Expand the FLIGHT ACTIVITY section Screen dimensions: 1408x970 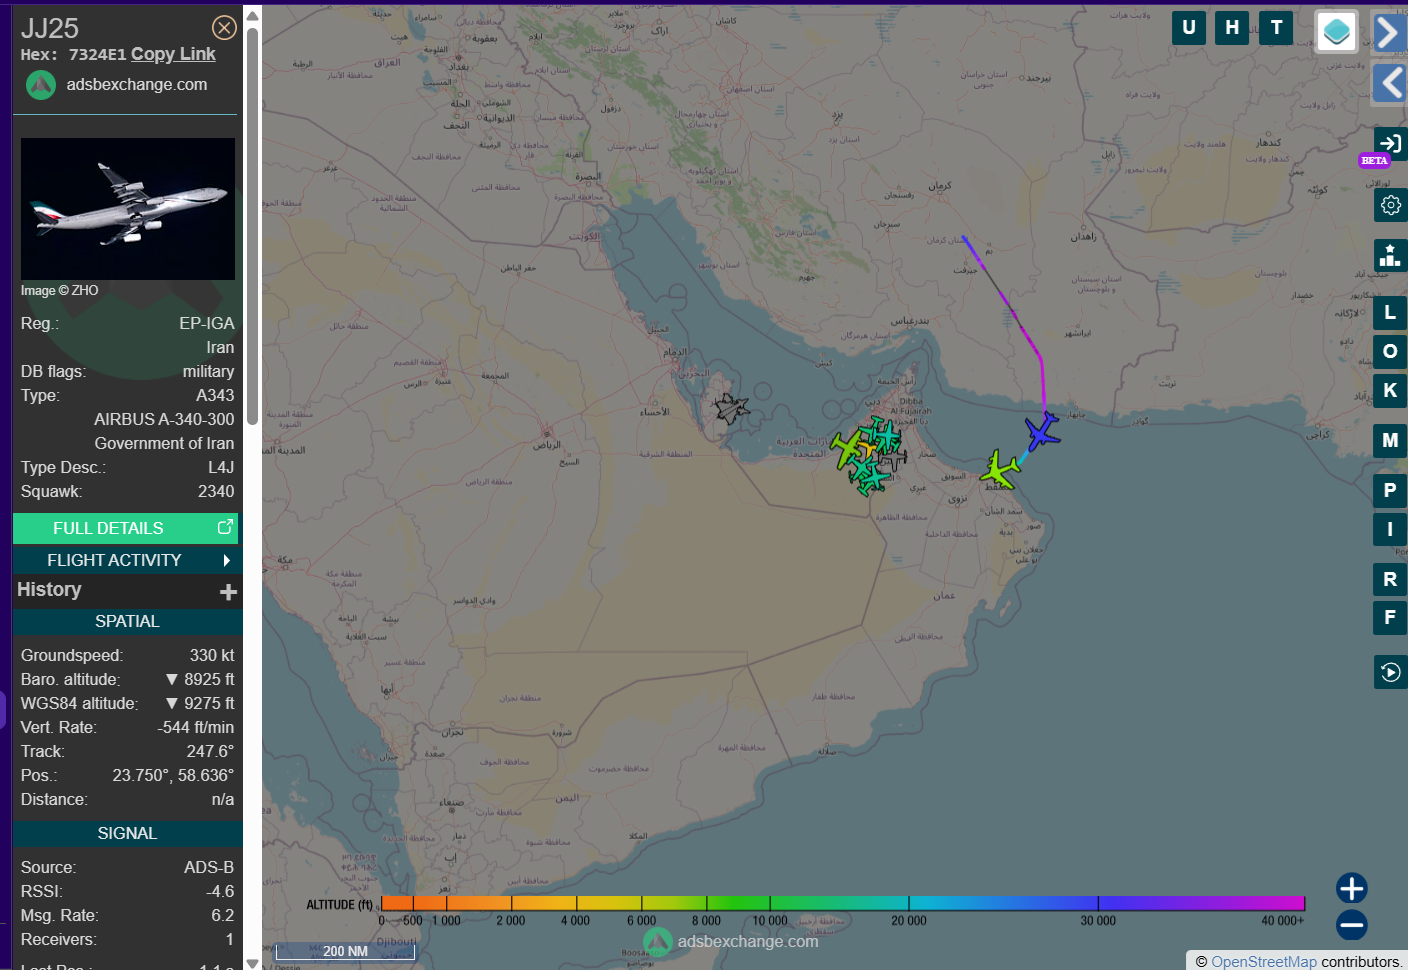click(126, 560)
